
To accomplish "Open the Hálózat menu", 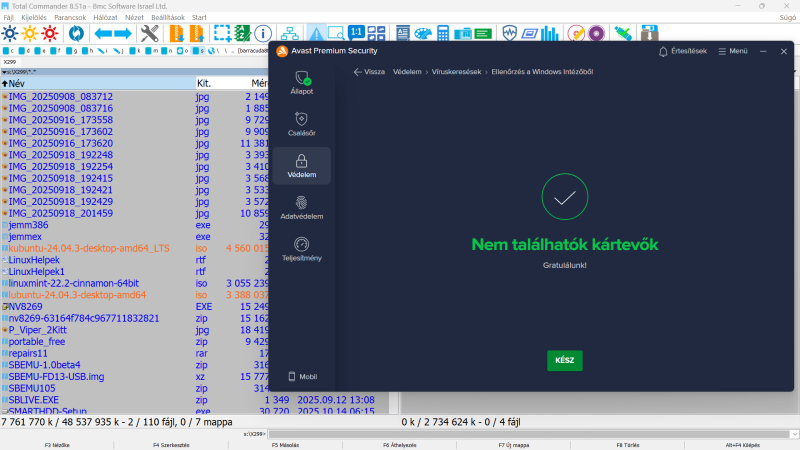I will pyautogui.click(x=105, y=17).
